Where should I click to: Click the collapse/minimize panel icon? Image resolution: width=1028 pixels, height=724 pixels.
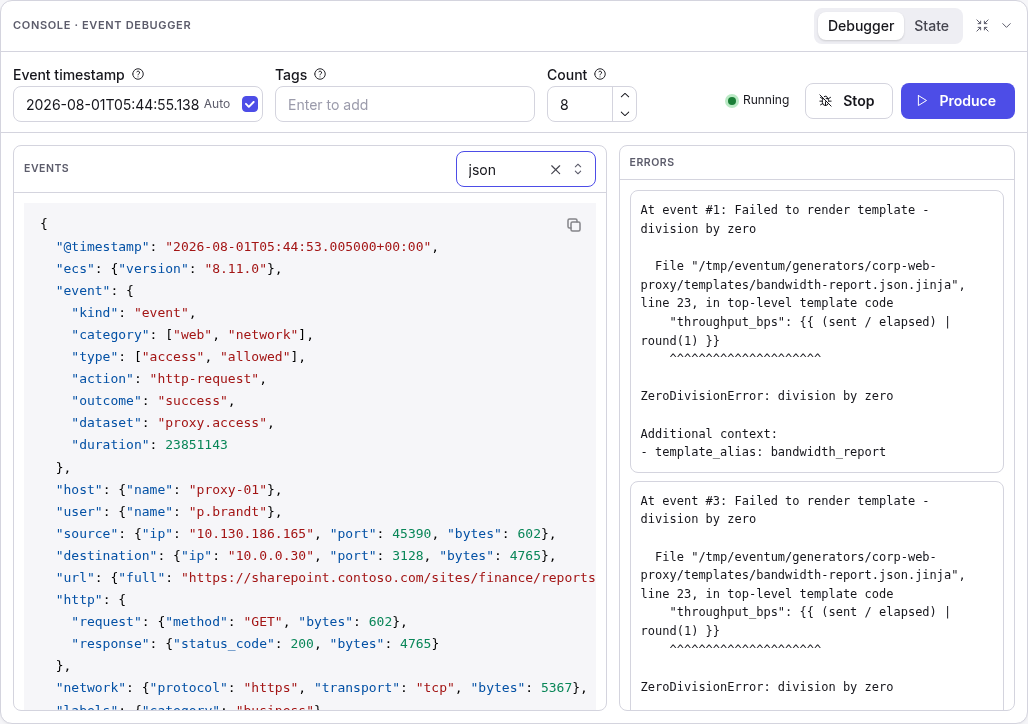point(982,26)
